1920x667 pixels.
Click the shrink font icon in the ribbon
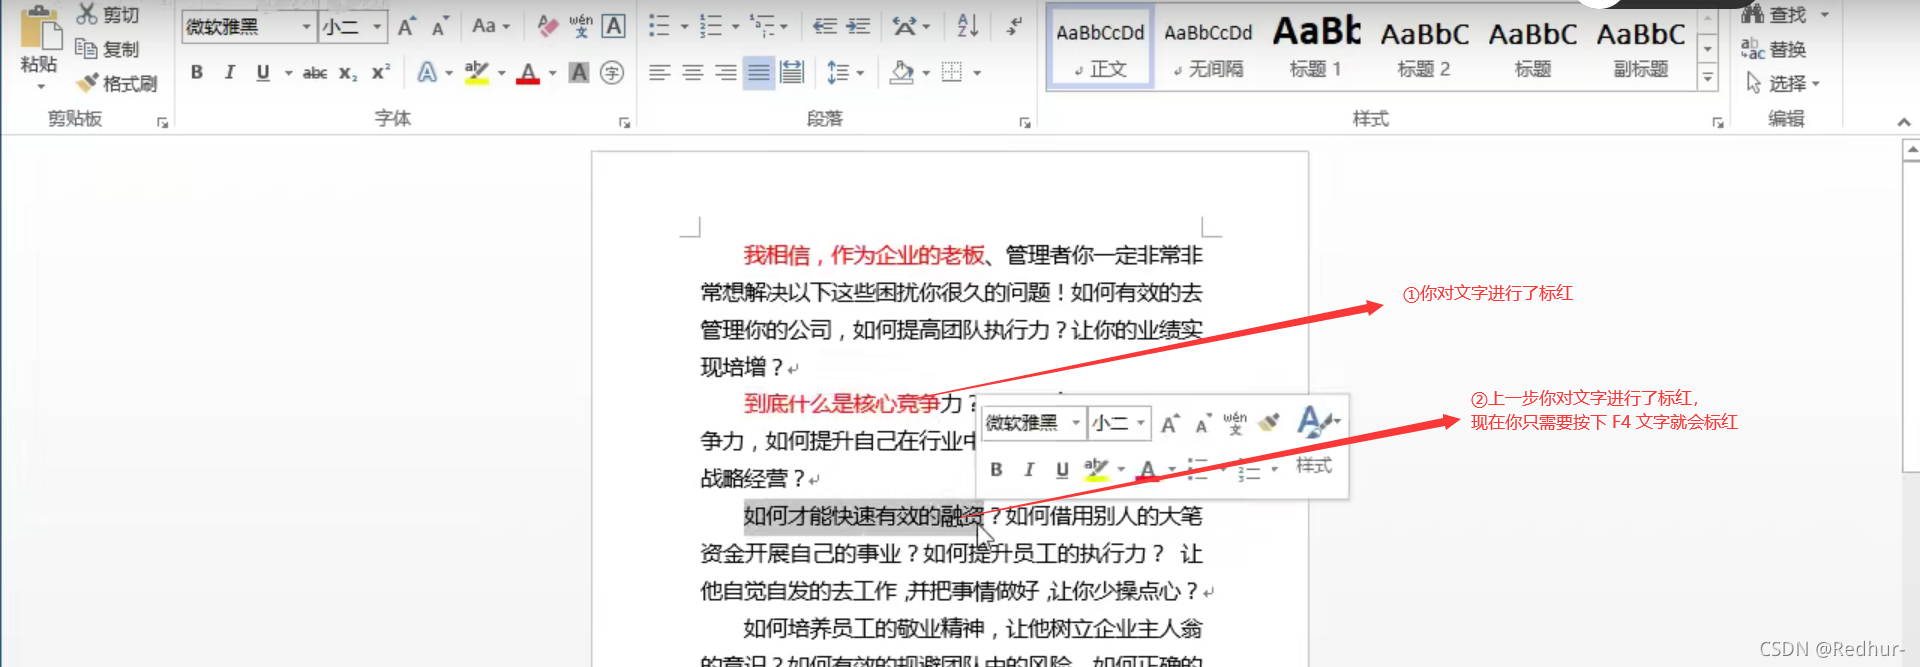(440, 27)
